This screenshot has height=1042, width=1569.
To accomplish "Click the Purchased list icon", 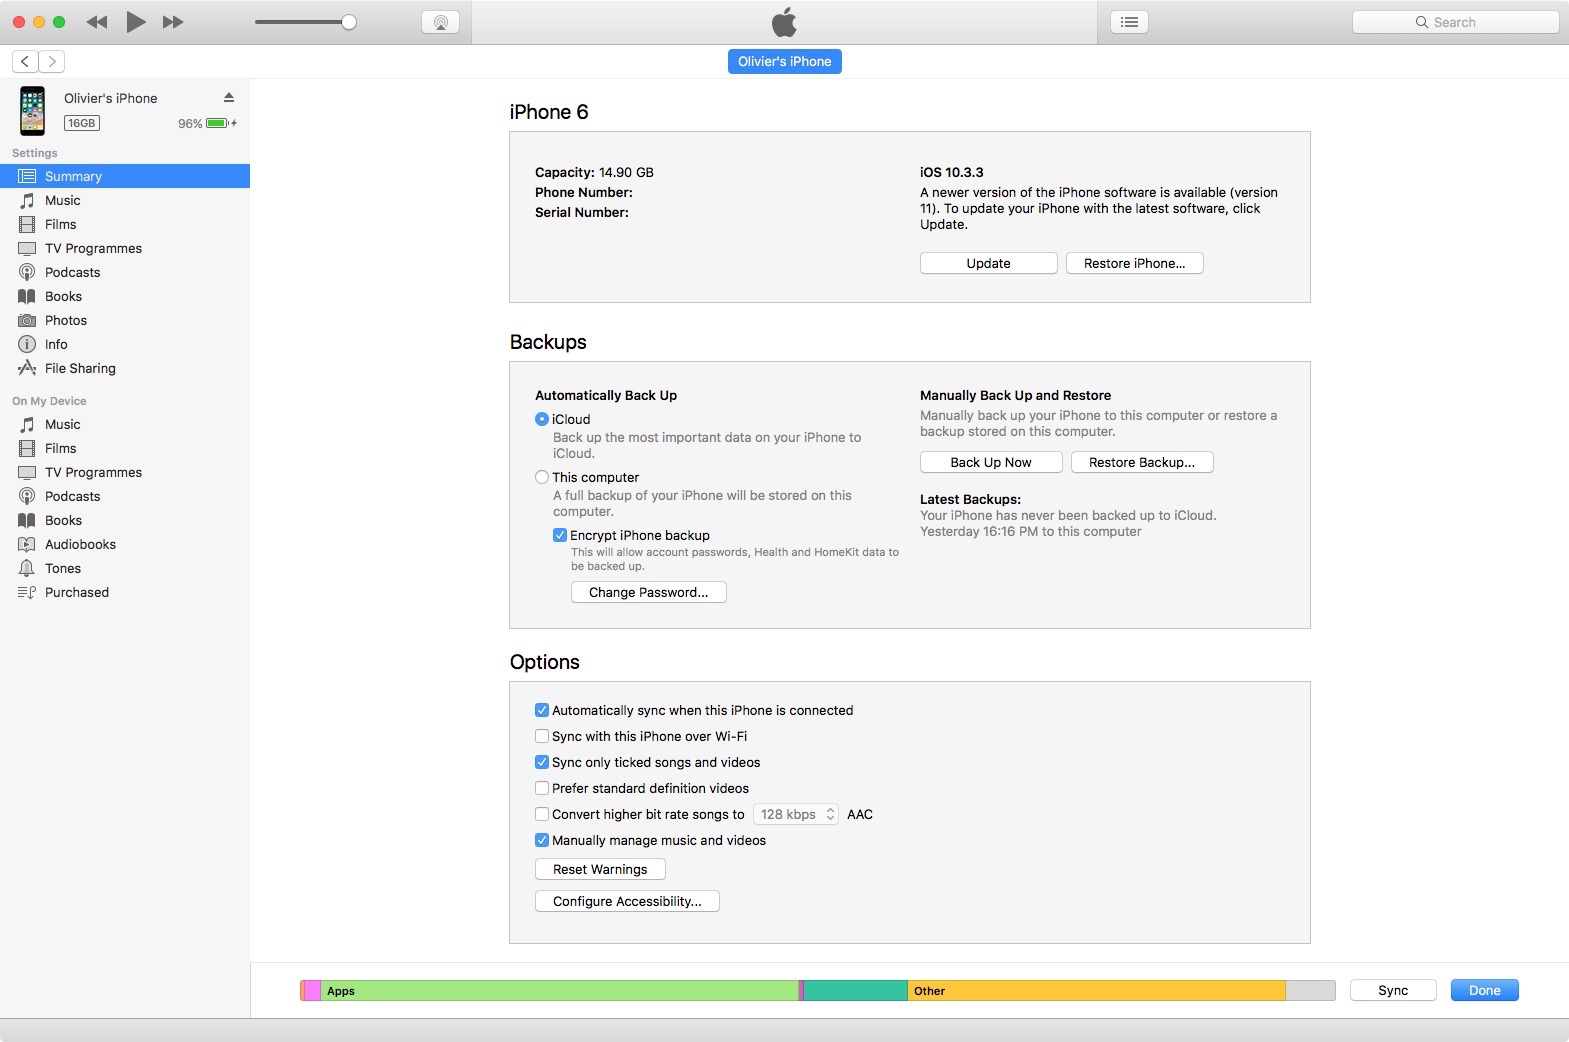I will [27, 592].
